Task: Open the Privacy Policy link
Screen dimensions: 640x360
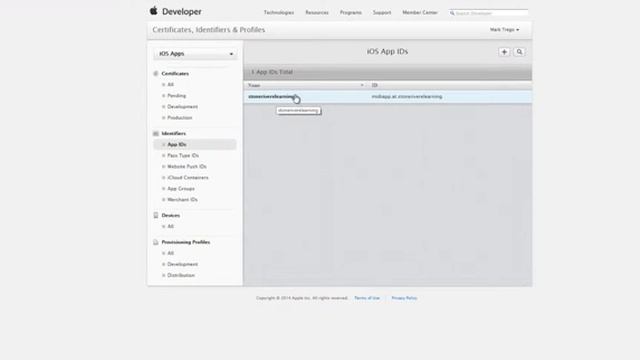Action: pyautogui.click(x=404, y=298)
